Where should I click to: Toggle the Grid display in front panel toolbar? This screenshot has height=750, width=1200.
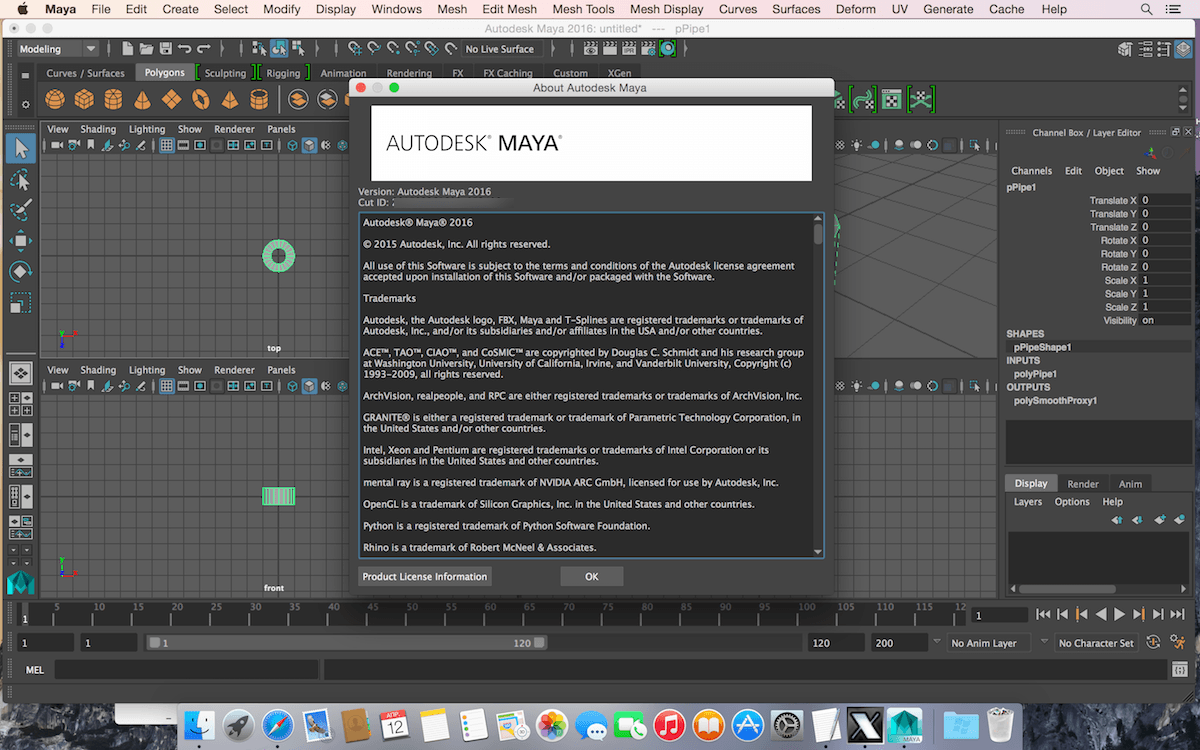[x=167, y=386]
